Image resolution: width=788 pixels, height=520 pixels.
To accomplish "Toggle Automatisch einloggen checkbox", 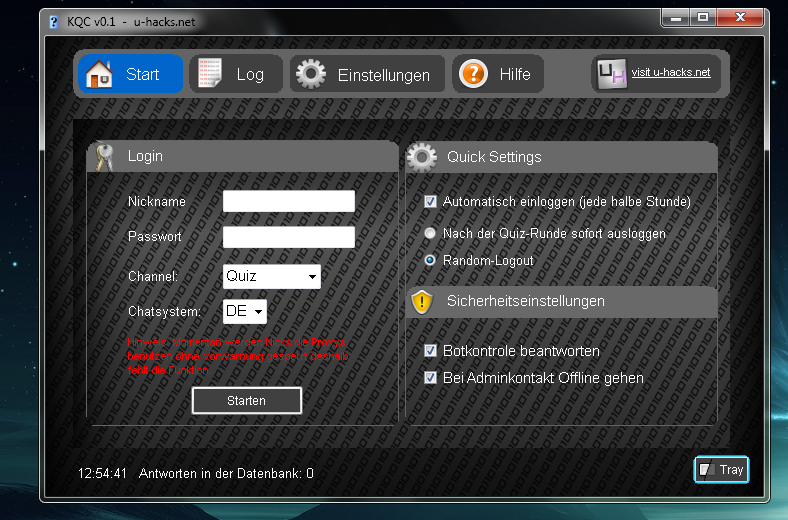I will pos(431,202).
